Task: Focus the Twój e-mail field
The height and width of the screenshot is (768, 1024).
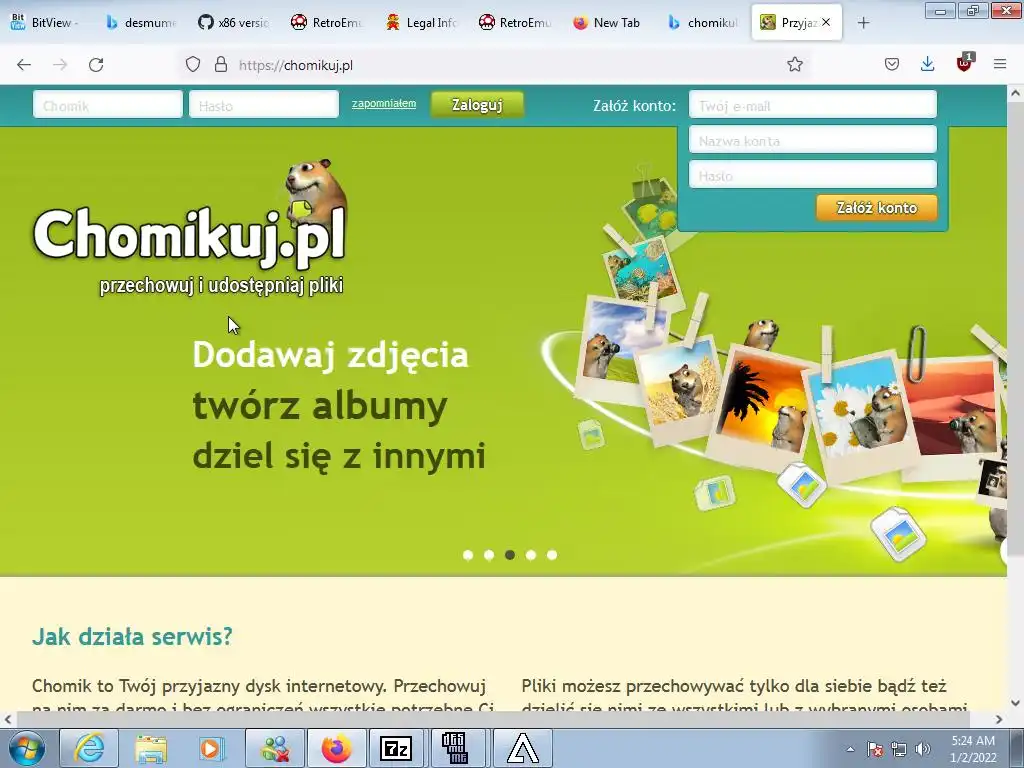Action: coord(813,105)
